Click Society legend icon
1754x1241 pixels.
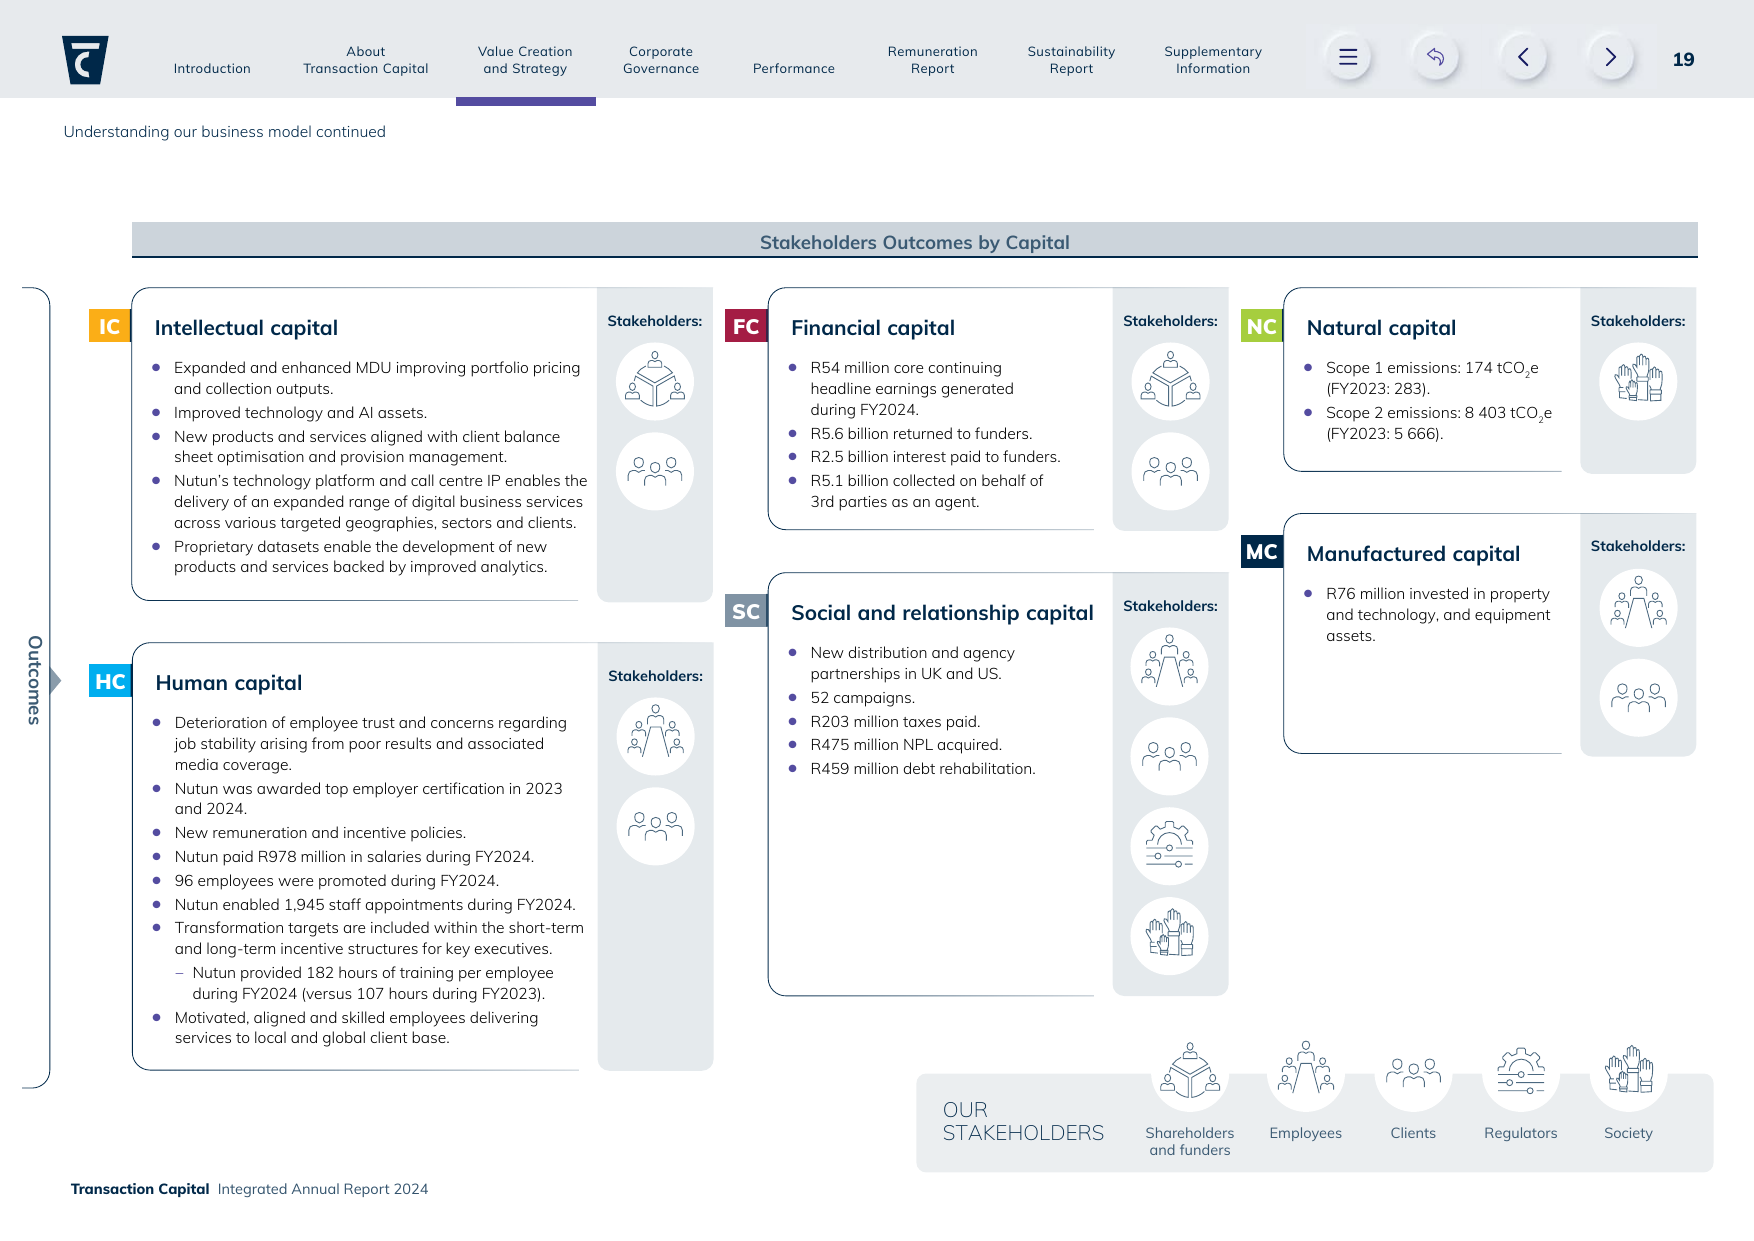(x=1629, y=1073)
